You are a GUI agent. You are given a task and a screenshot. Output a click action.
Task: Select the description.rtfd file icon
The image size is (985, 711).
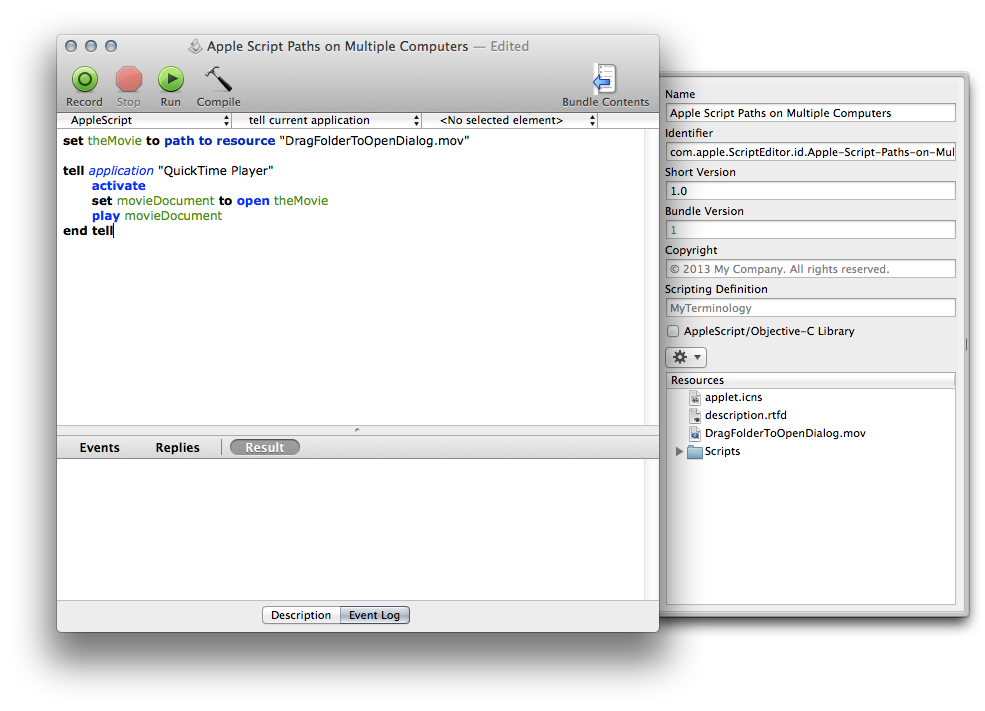[x=695, y=415]
